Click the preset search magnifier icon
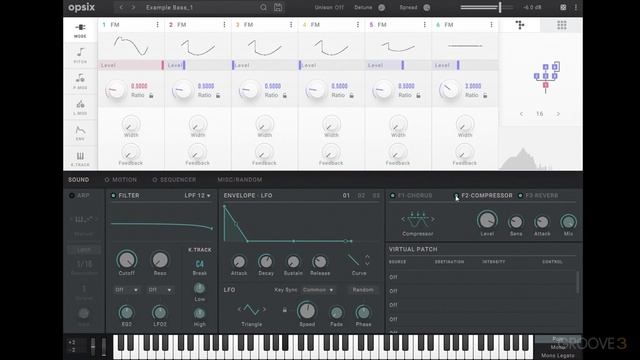Viewport: 640px width, 360px height. coord(264,7)
